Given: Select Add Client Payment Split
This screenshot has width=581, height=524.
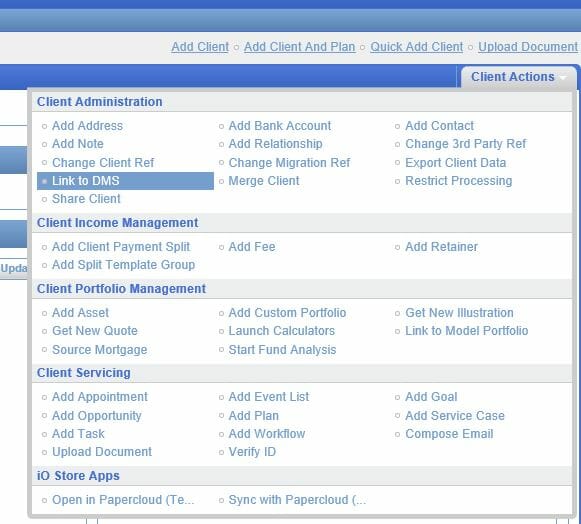Looking at the screenshot, I should click(x=121, y=247).
